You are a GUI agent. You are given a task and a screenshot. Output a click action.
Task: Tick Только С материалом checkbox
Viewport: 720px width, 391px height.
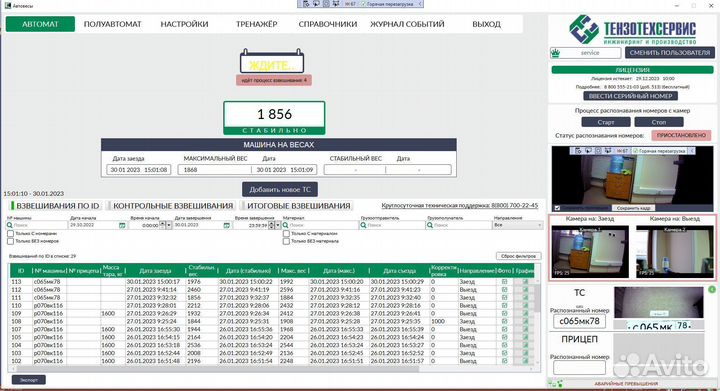coord(286,234)
